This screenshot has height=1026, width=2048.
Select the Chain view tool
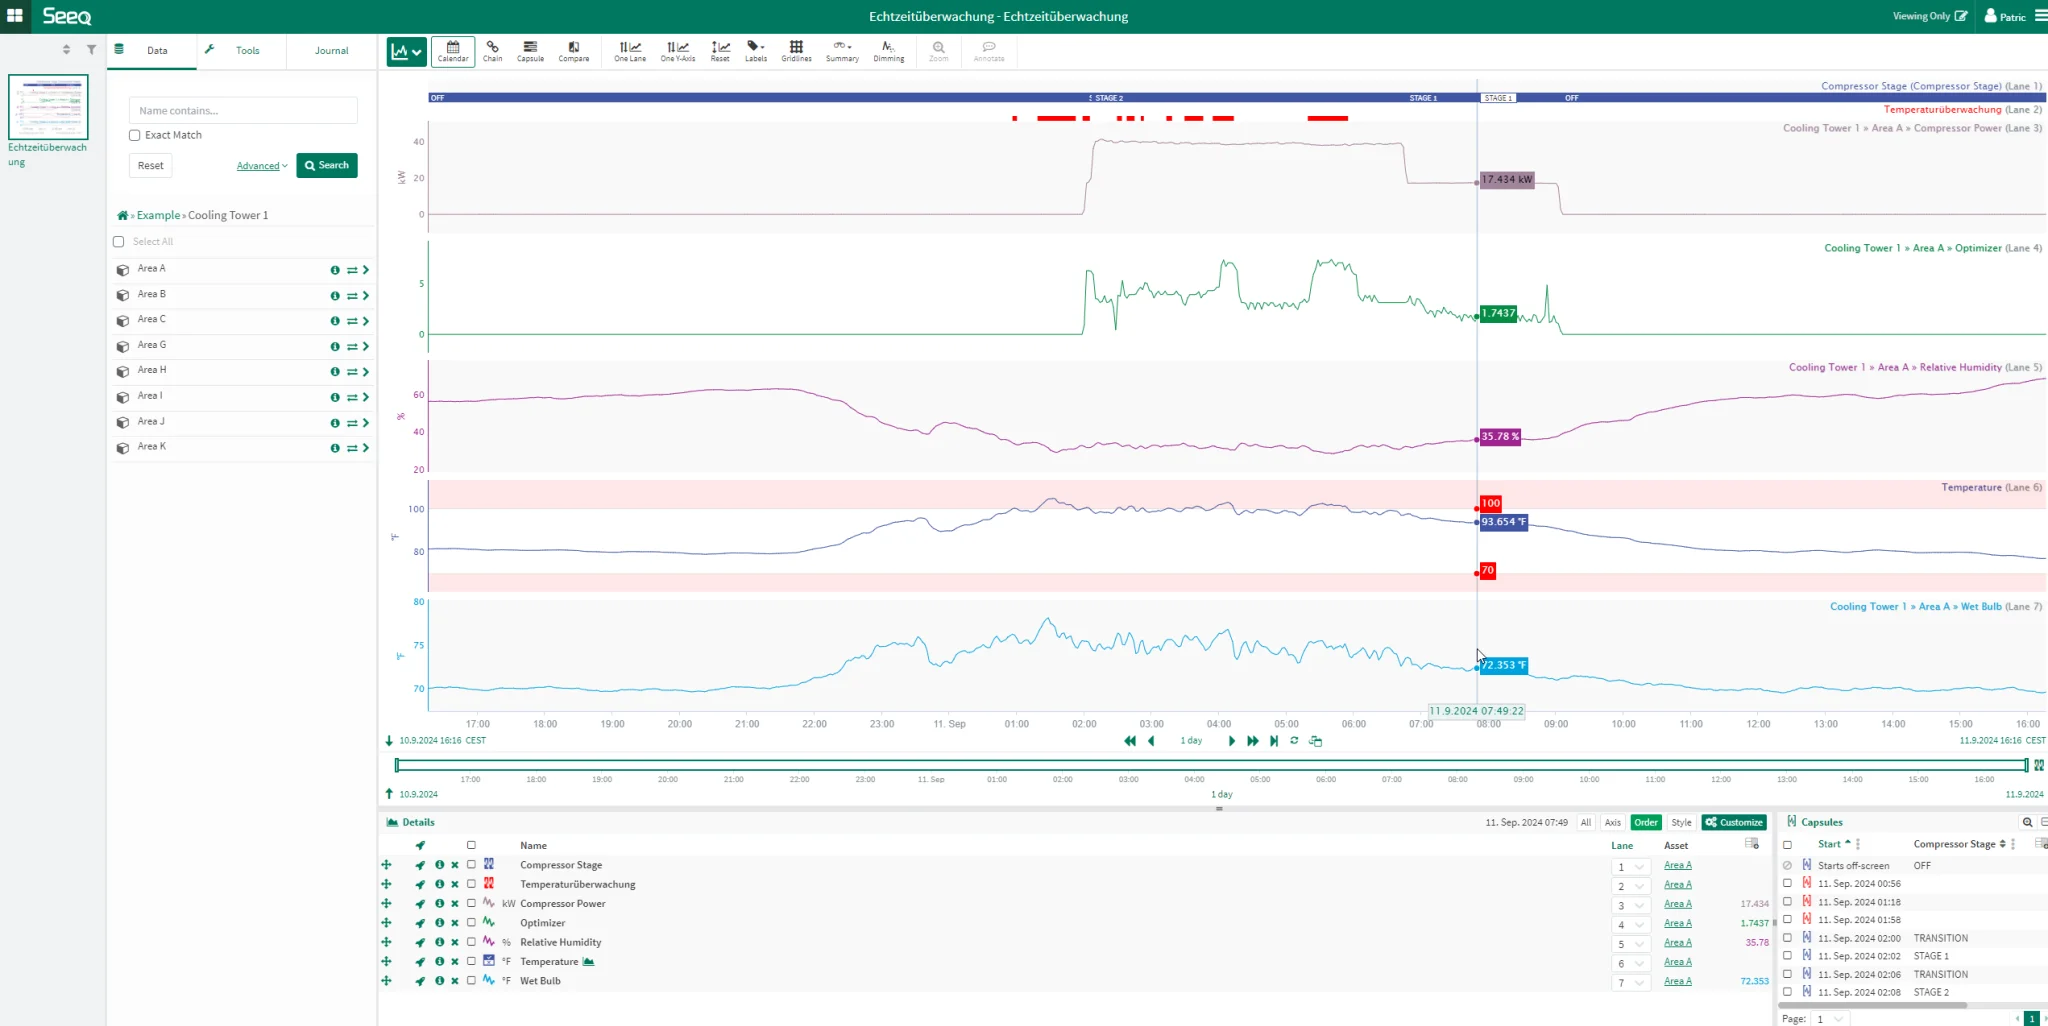click(492, 51)
